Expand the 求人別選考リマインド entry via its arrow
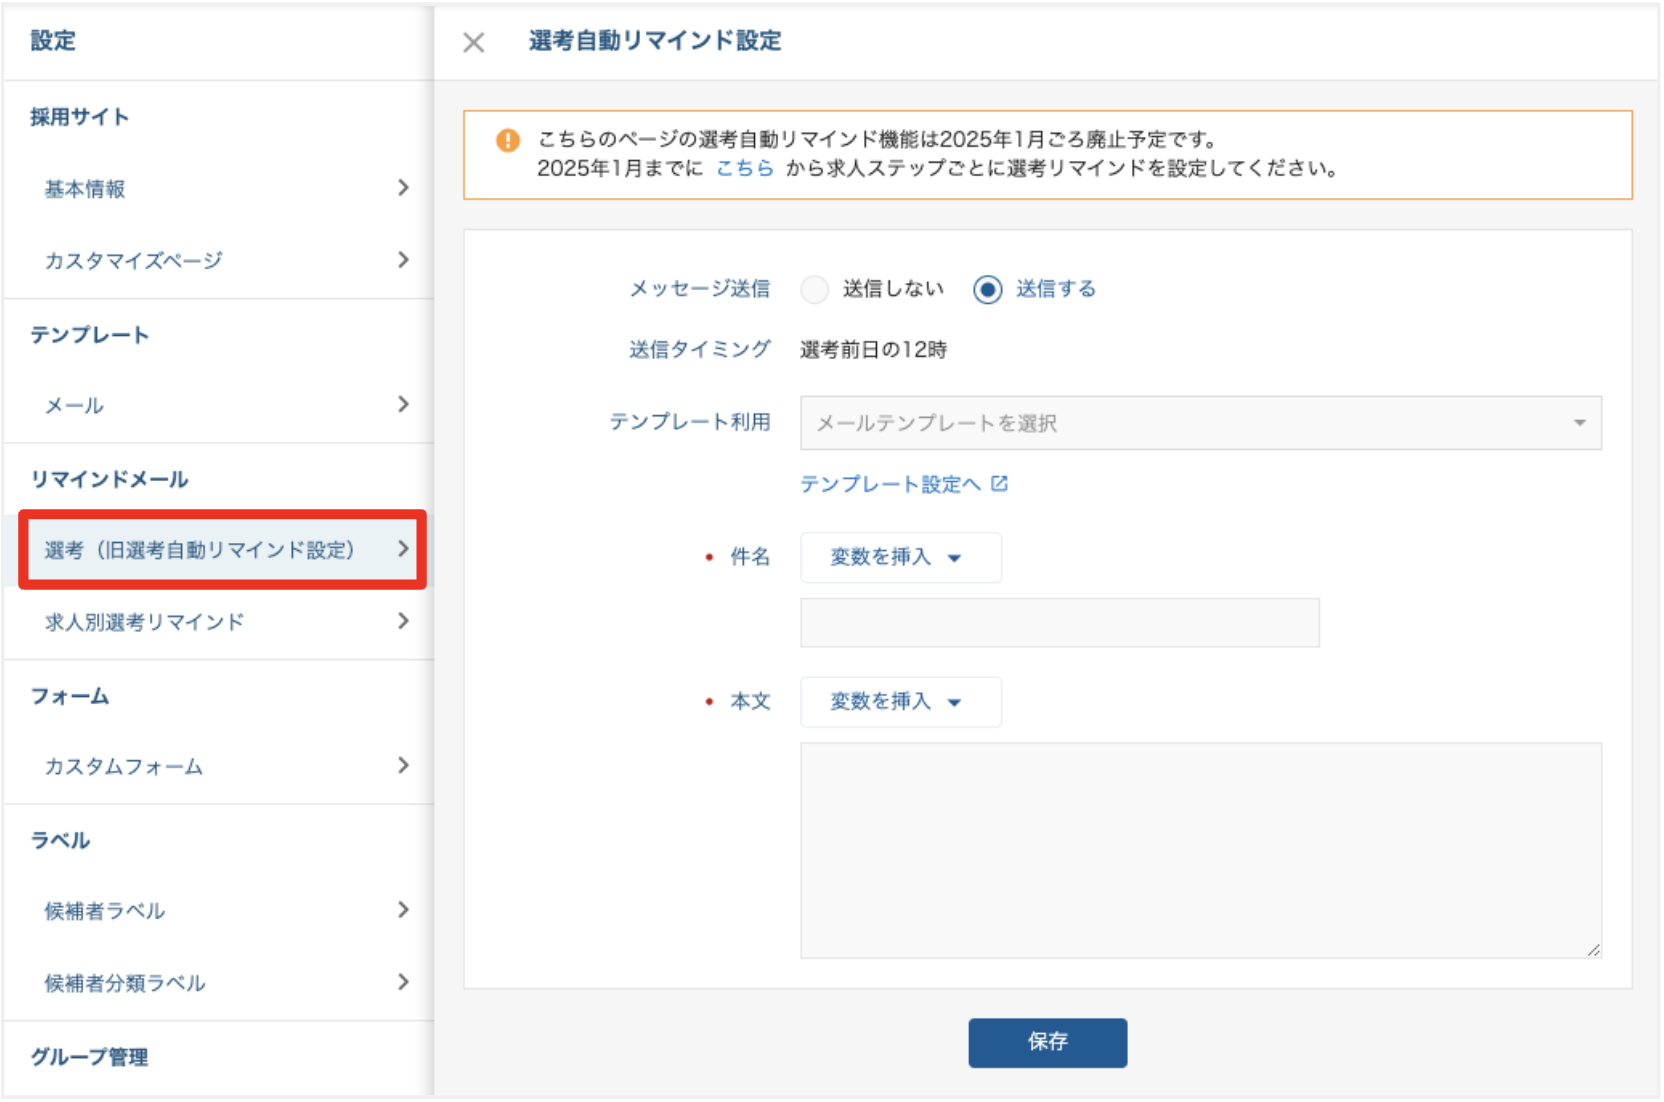Viewport: 1664px width, 1102px height. pos(404,621)
